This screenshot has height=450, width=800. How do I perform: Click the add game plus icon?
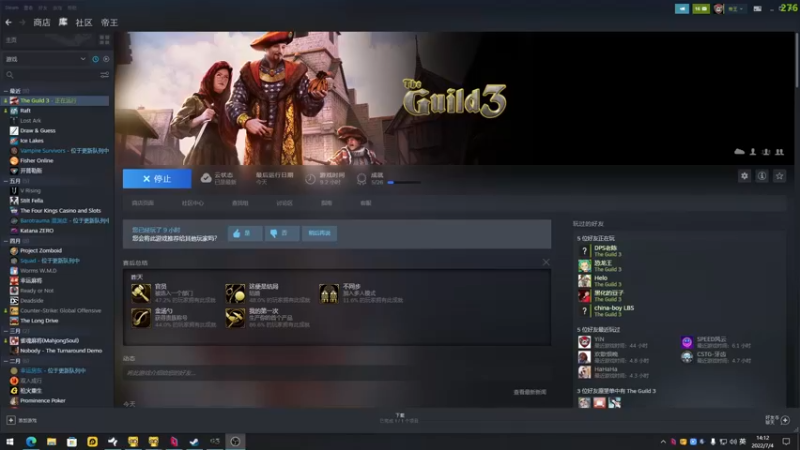[x=11, y=420]
